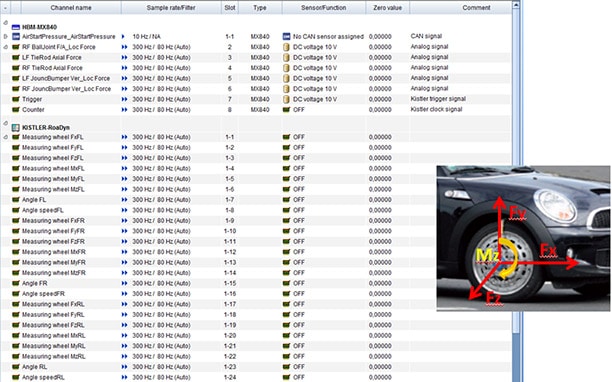Image resolution: width=612 pixels, height=382 pixels.
Task: Select Measuring wheel MxRL channel name
Action: (x=54, y=336)
